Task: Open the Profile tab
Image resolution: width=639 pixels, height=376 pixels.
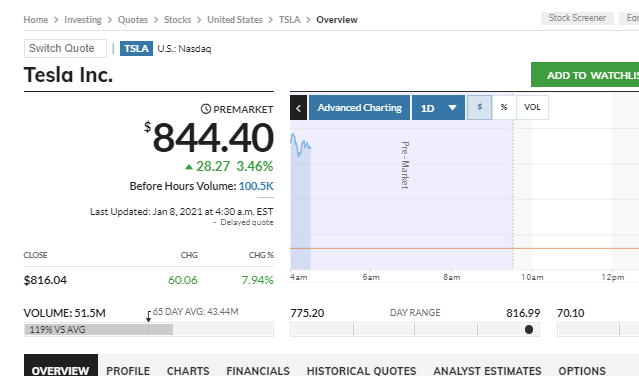Action: coord(128,371)
